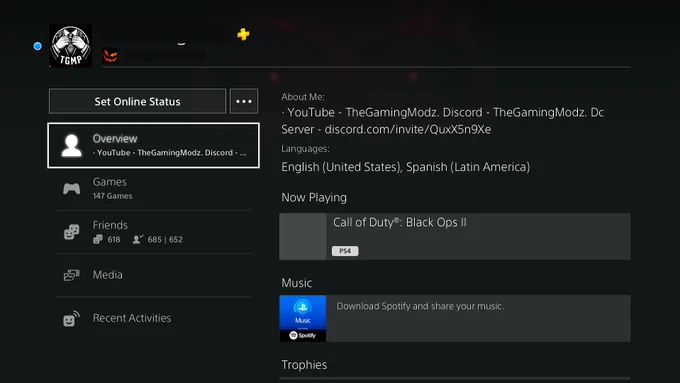This screenshot has width=680, height=383.
Task: Click the large Friends faces icon
Action: pos(72,232)
